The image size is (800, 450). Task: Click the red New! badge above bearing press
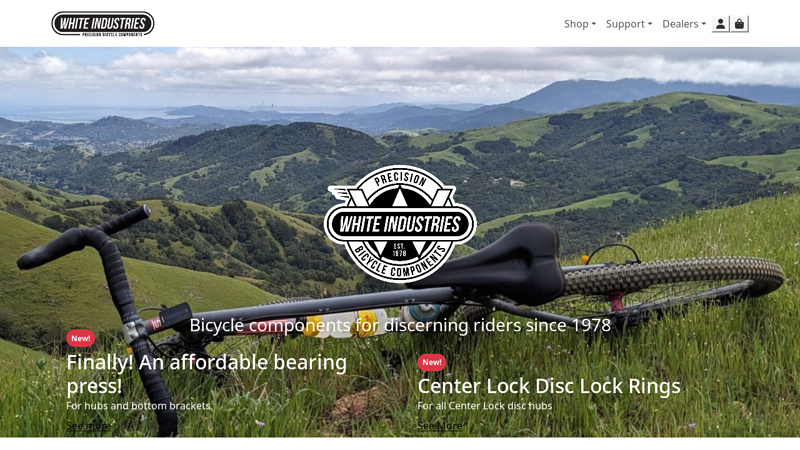[81, 338]
